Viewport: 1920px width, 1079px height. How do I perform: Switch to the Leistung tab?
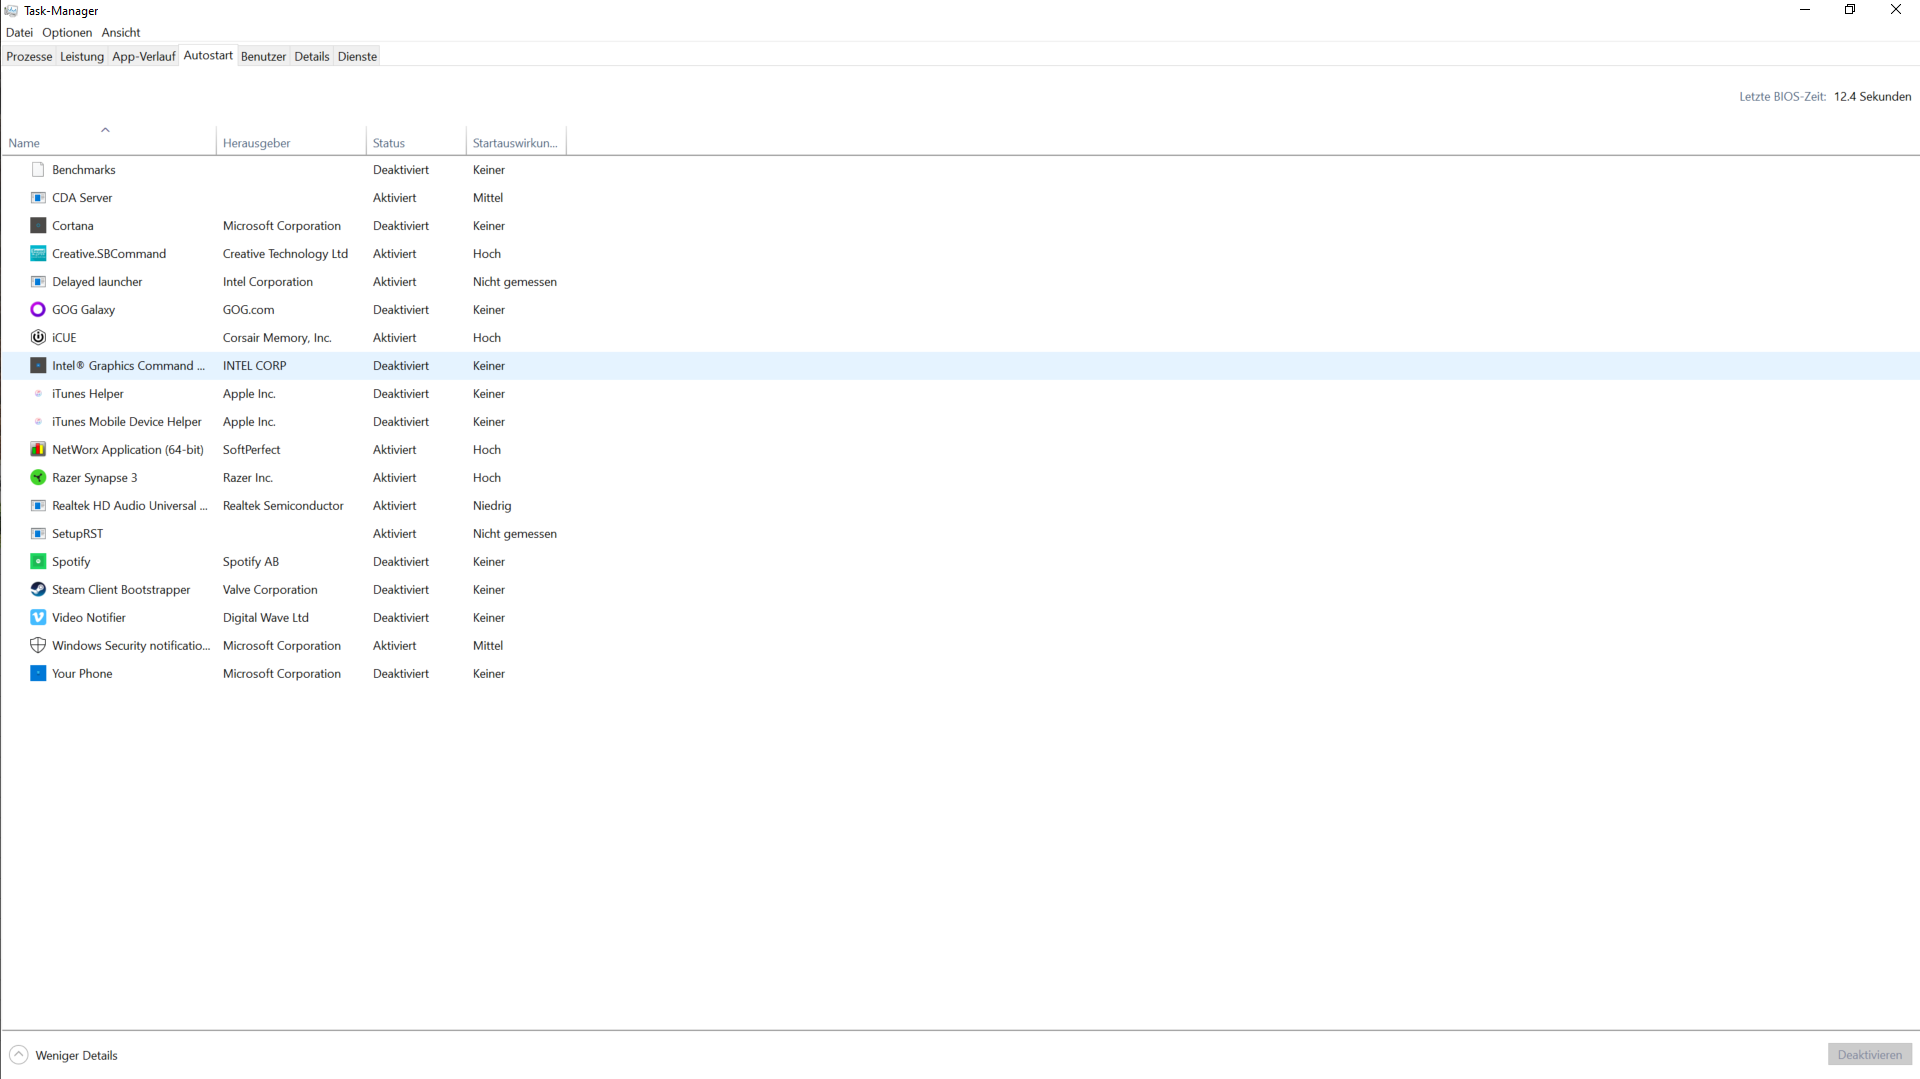point(82,57)
